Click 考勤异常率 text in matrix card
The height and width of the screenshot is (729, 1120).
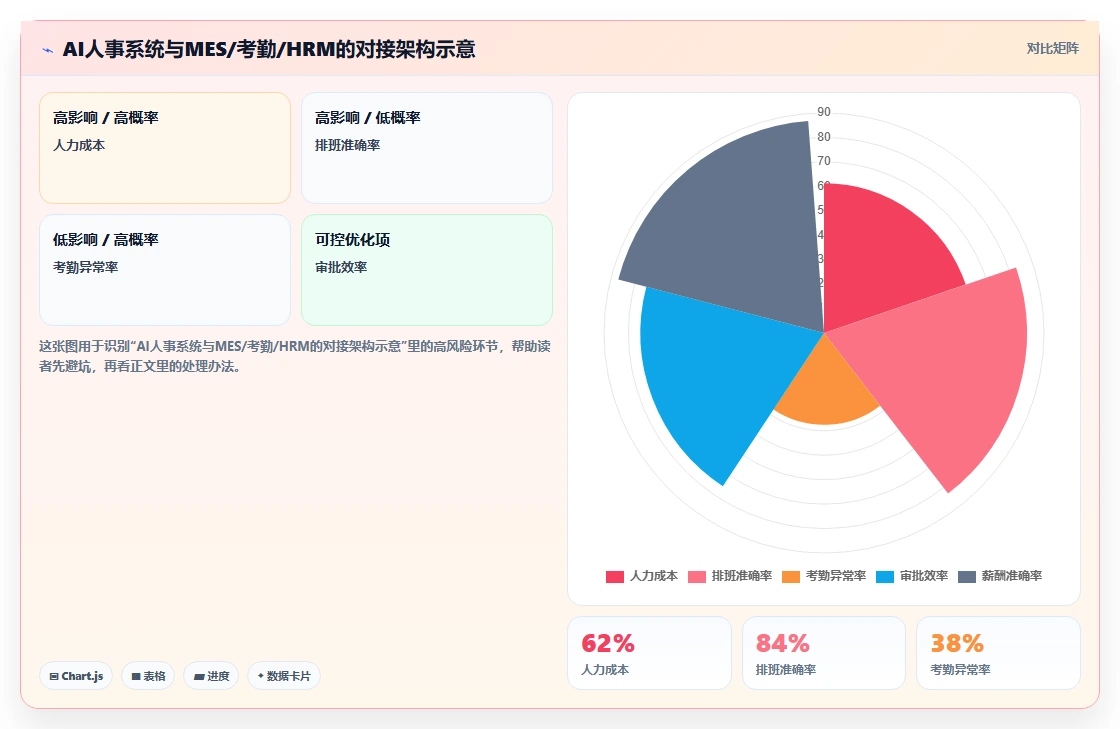85,267
